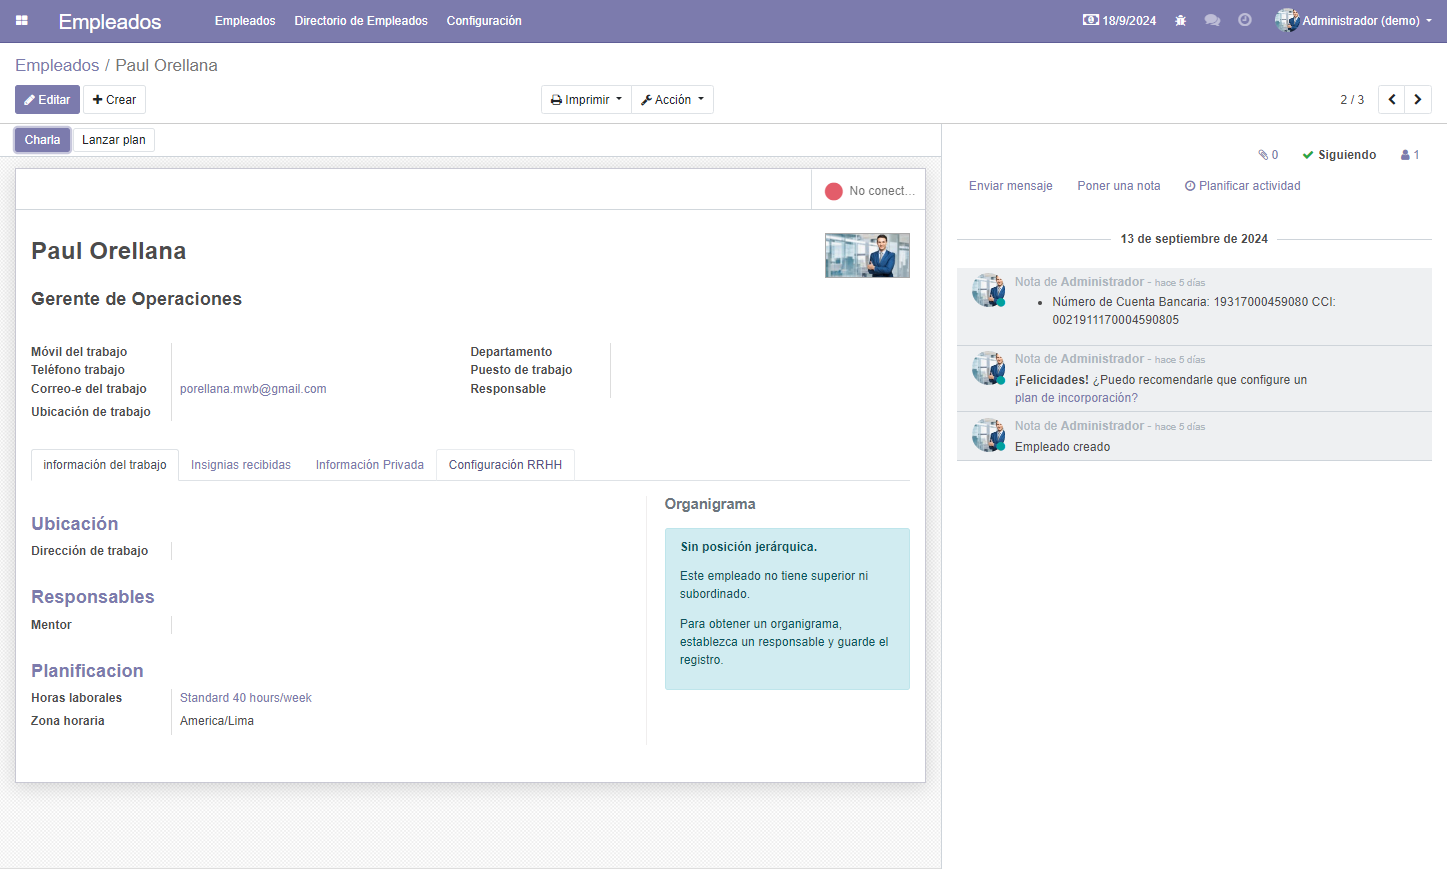Open the apps grid menu icon

click(x=22, y=21)
